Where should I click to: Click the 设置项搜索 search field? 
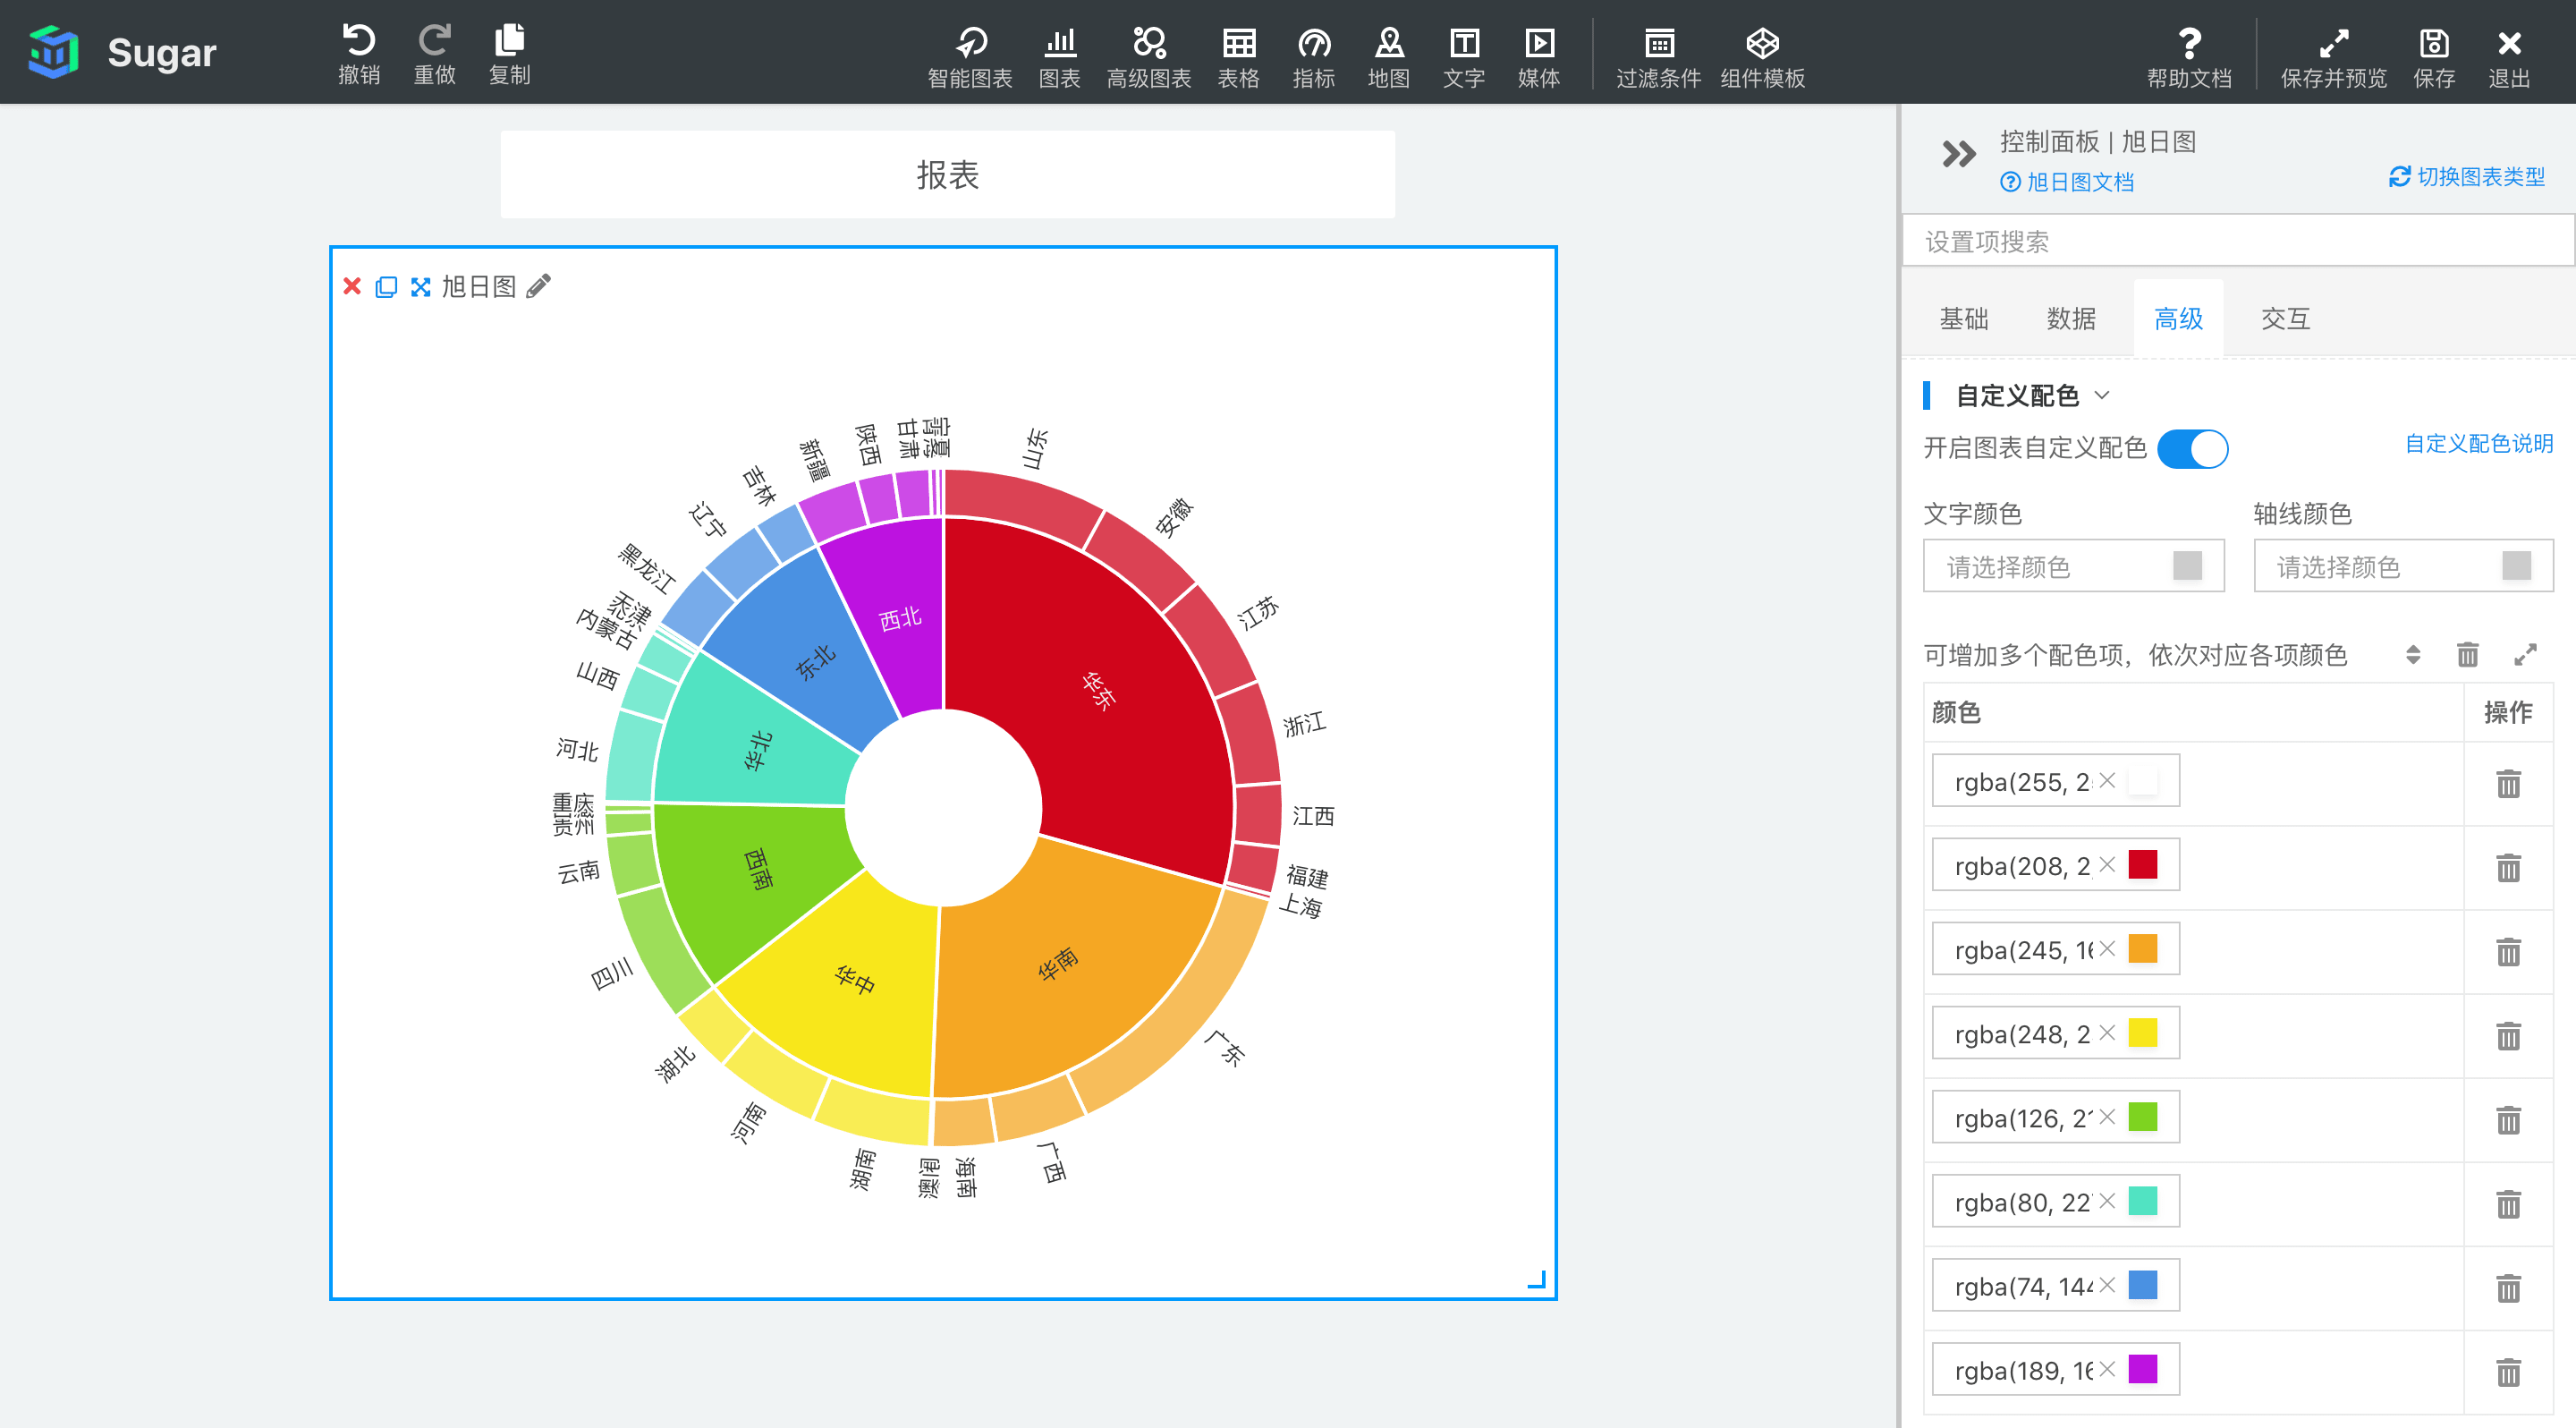(2238, 241)
